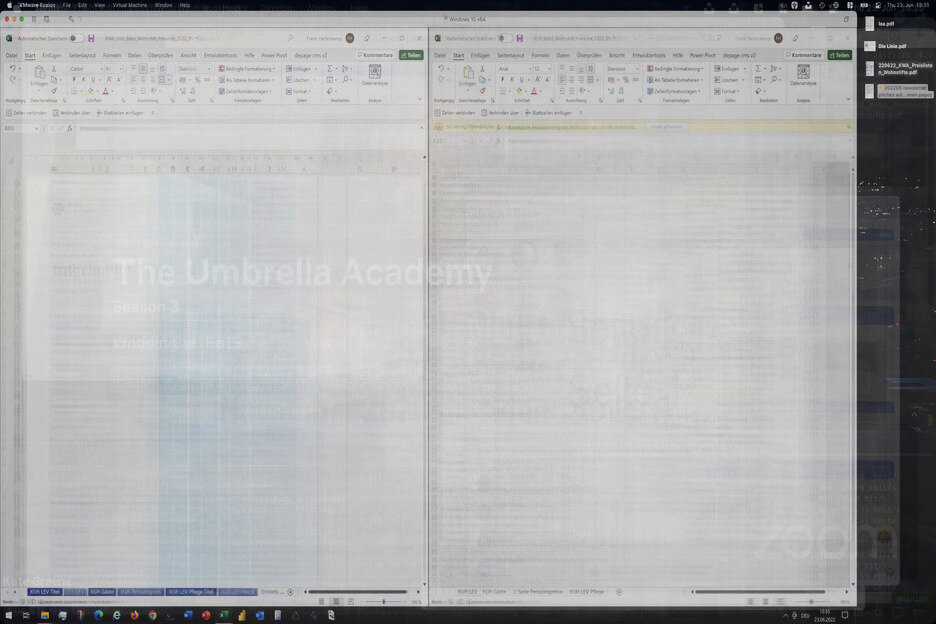Apply red font color in left Excel window
The height and width of the screenshot is (624, 936).
point(106,91)
